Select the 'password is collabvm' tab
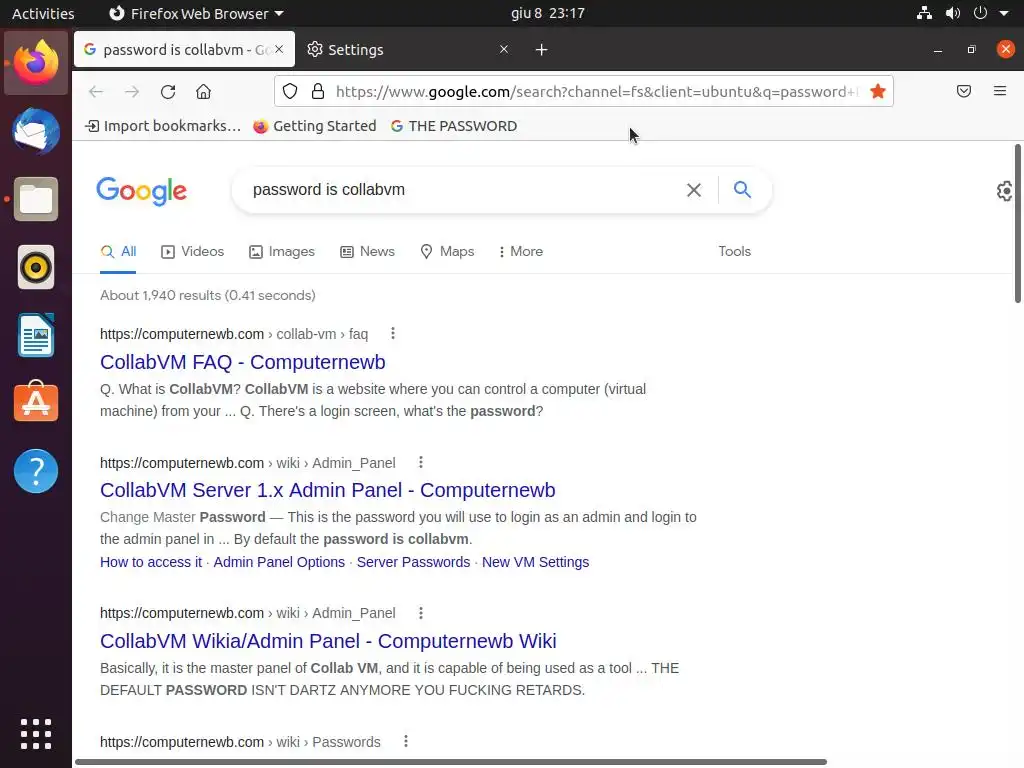This screenshot has height=768, width=1024. pyautogui.click(x=185, y=50)
